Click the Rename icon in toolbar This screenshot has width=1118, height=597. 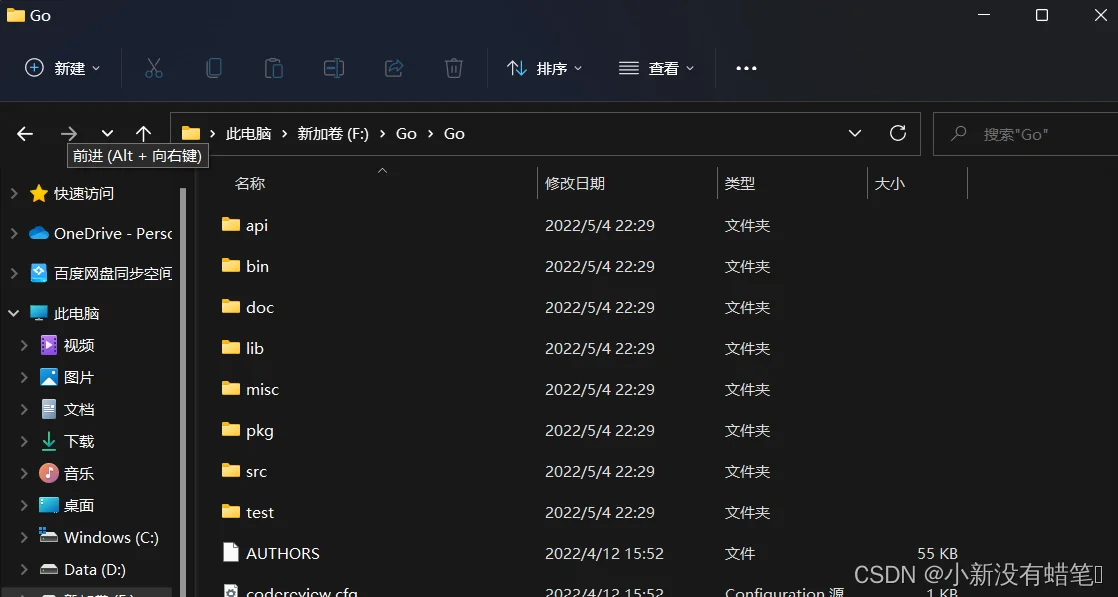tap(334, 68)
